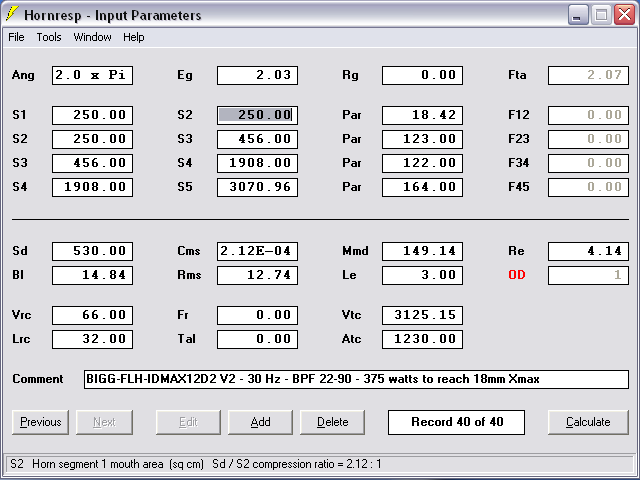Click the F23 field
640x480 pixels.
click(x=588, y=140)
